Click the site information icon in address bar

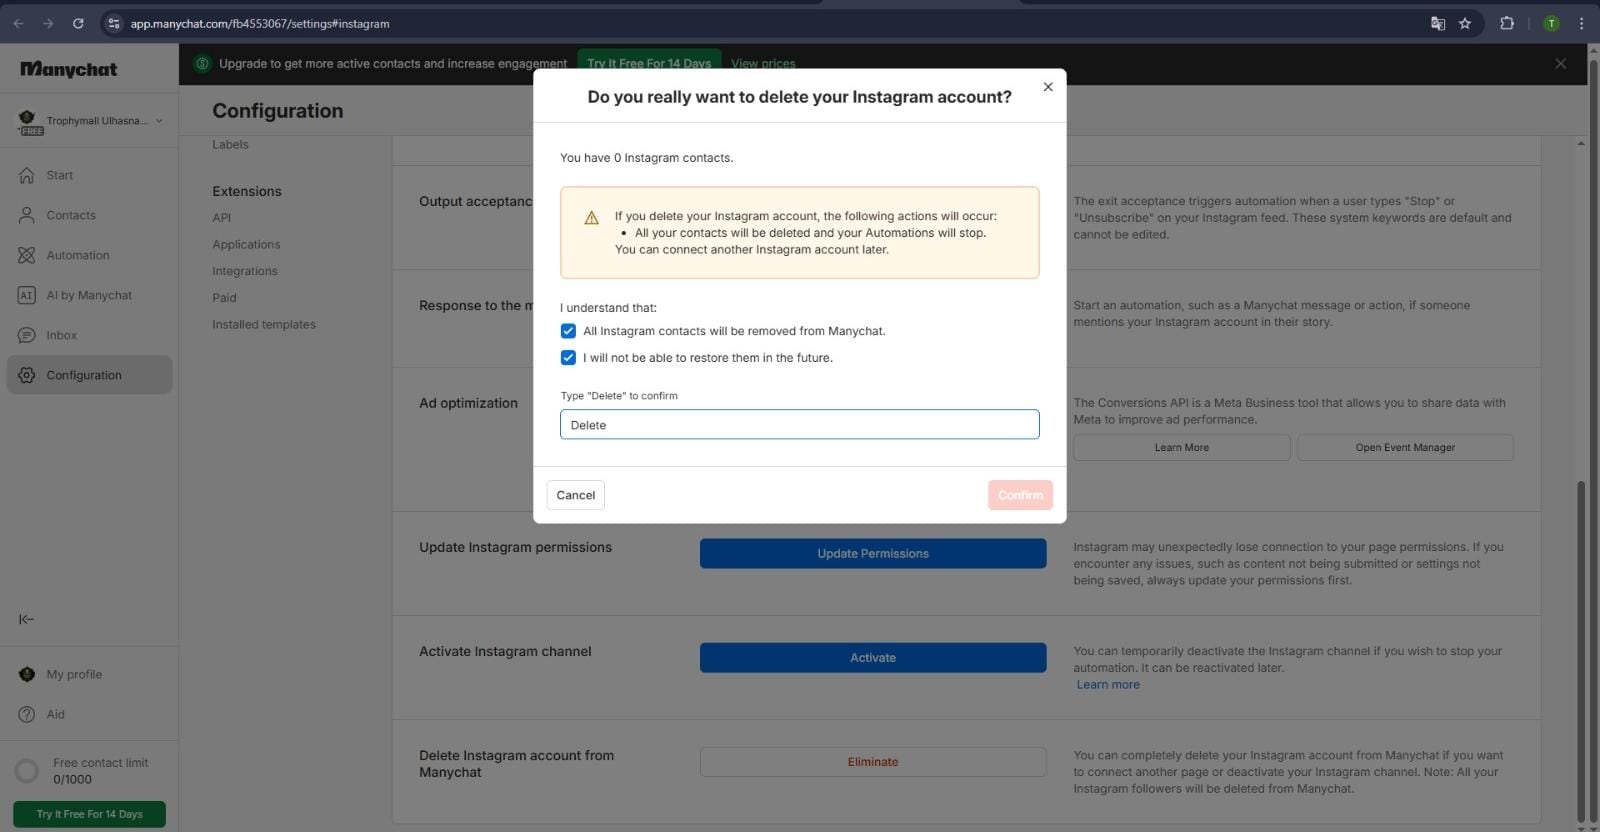(x=113, y=23)
